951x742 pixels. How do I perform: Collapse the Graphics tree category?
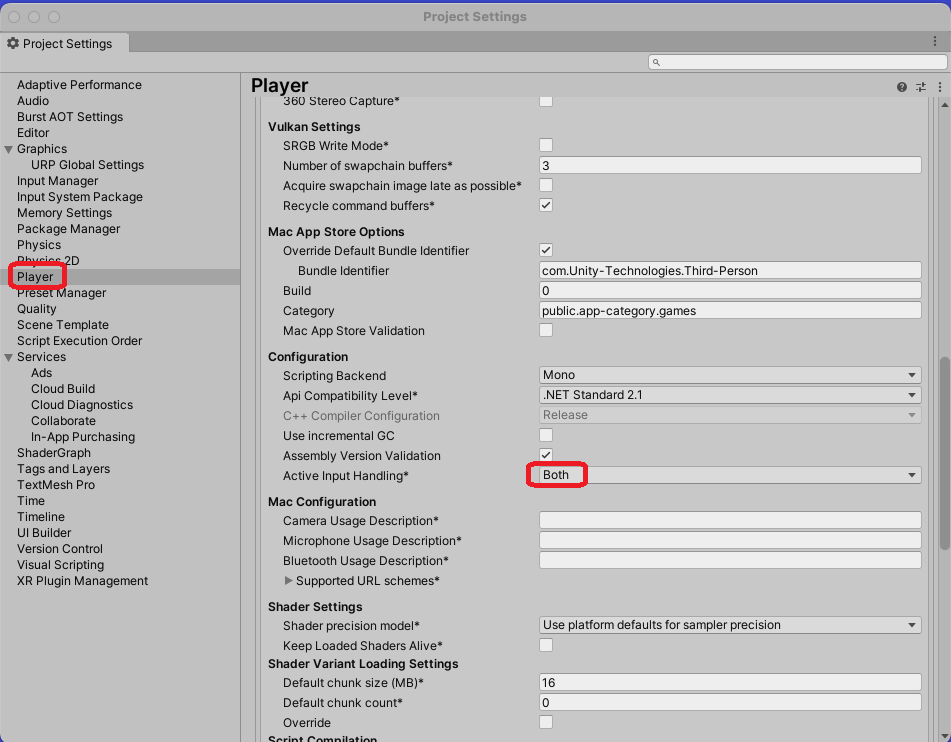[9, 149]
